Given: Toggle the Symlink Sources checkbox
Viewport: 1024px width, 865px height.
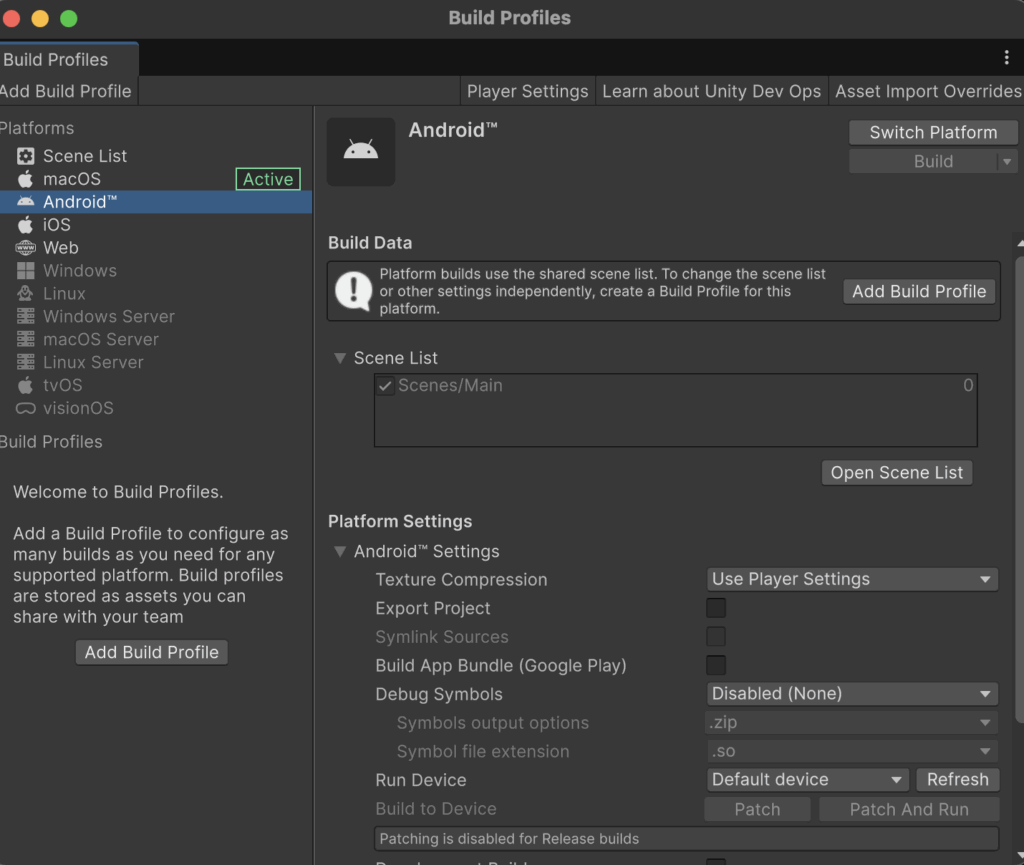Looking at the screenshot, I should 716,637.
